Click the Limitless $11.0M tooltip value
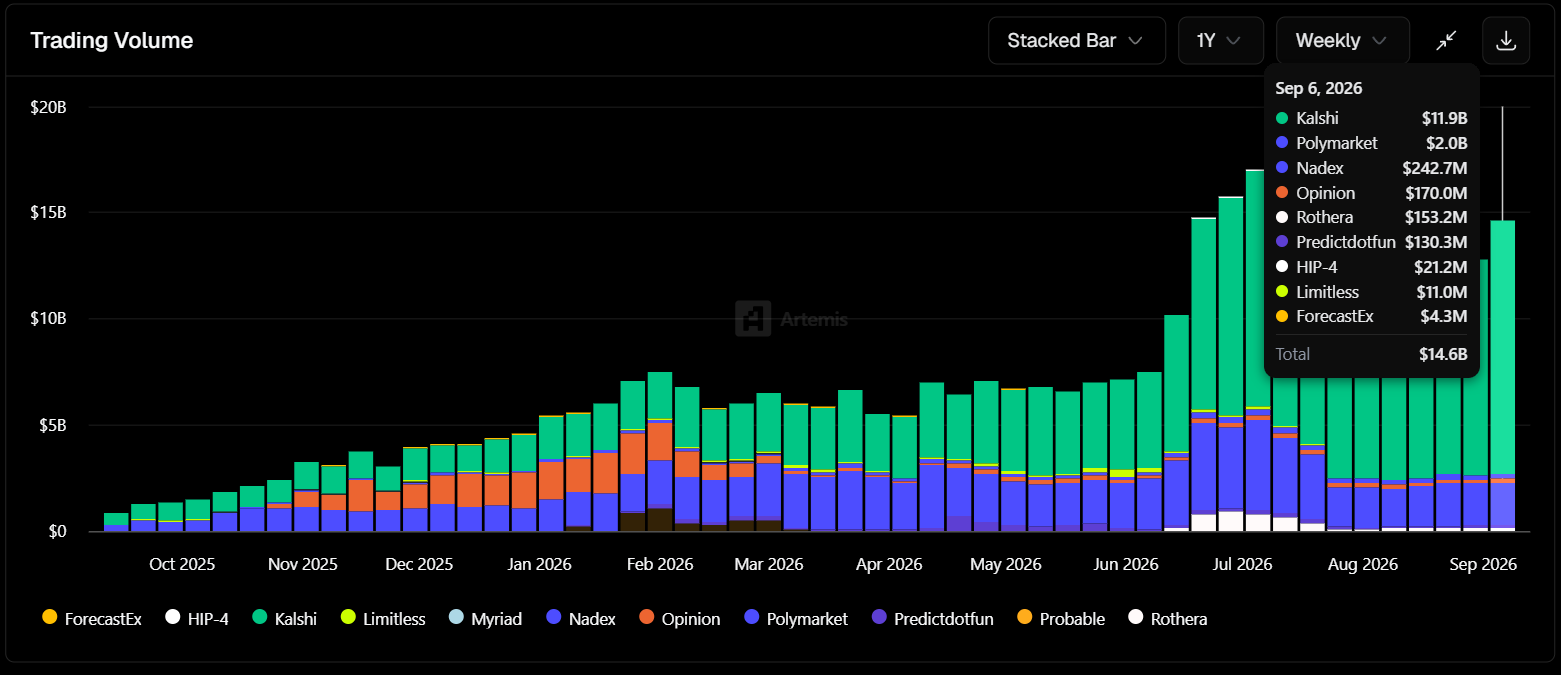1561x675 pixels. [x=1441, y=292]
